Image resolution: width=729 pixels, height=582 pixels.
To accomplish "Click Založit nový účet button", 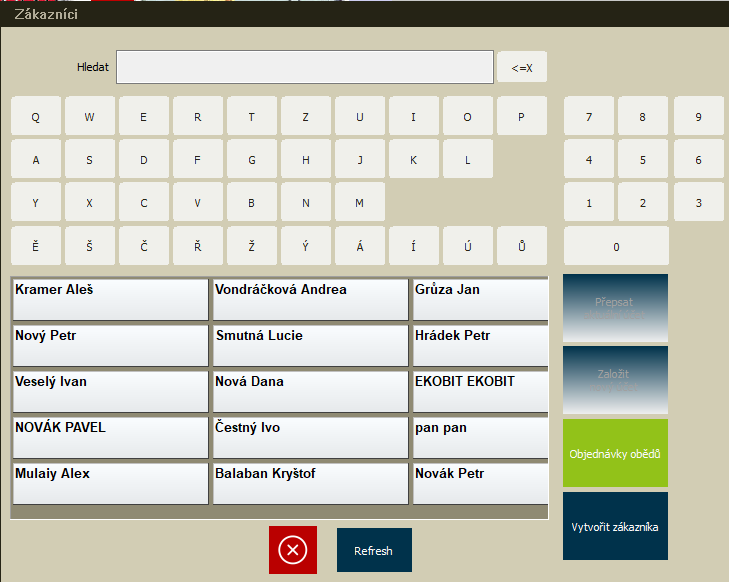I will coord(615,380).
